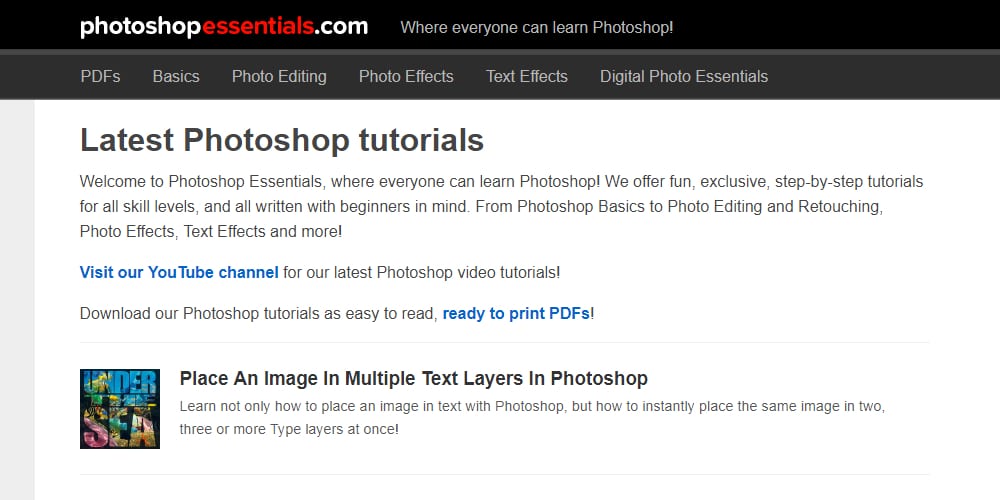Click the white 'photoshop' part of logo
The width and height of the screenshot is (1000, 500).
(x=140, y=27)
